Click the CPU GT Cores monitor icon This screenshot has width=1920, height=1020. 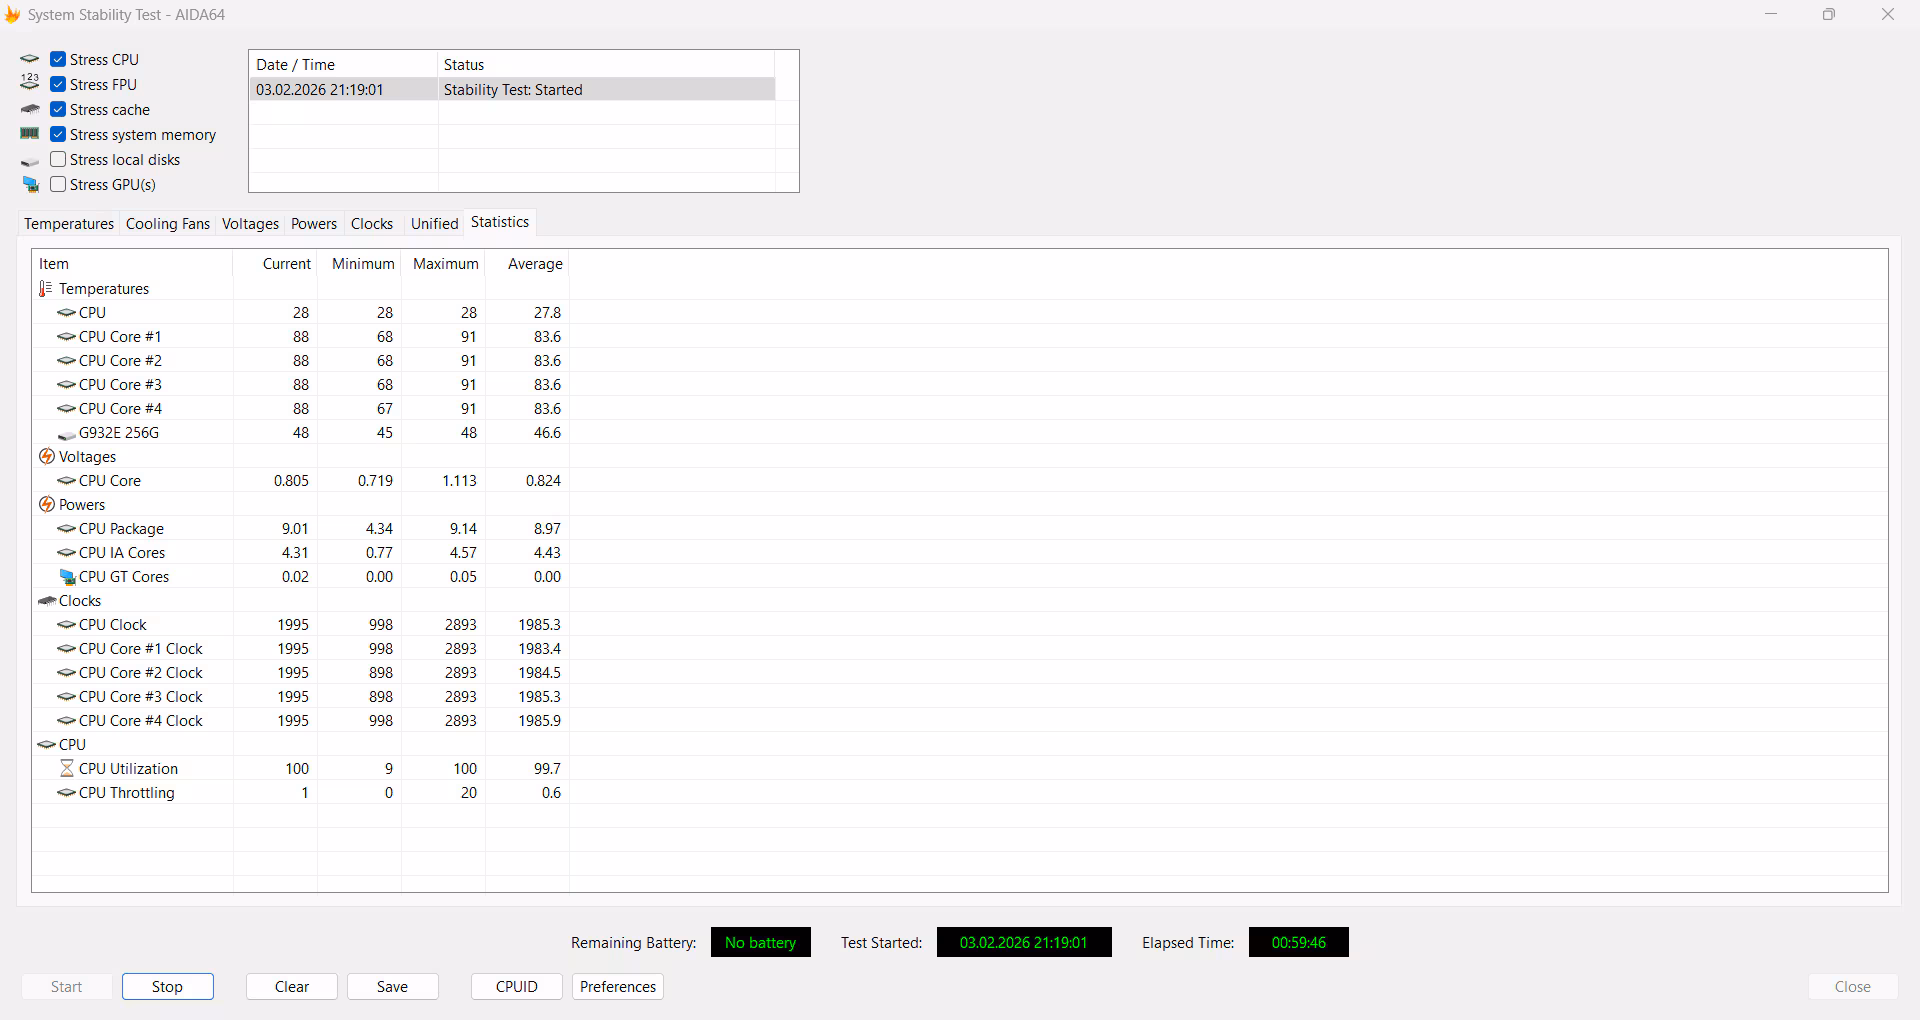pyautogui.click(x=67, y=577)
